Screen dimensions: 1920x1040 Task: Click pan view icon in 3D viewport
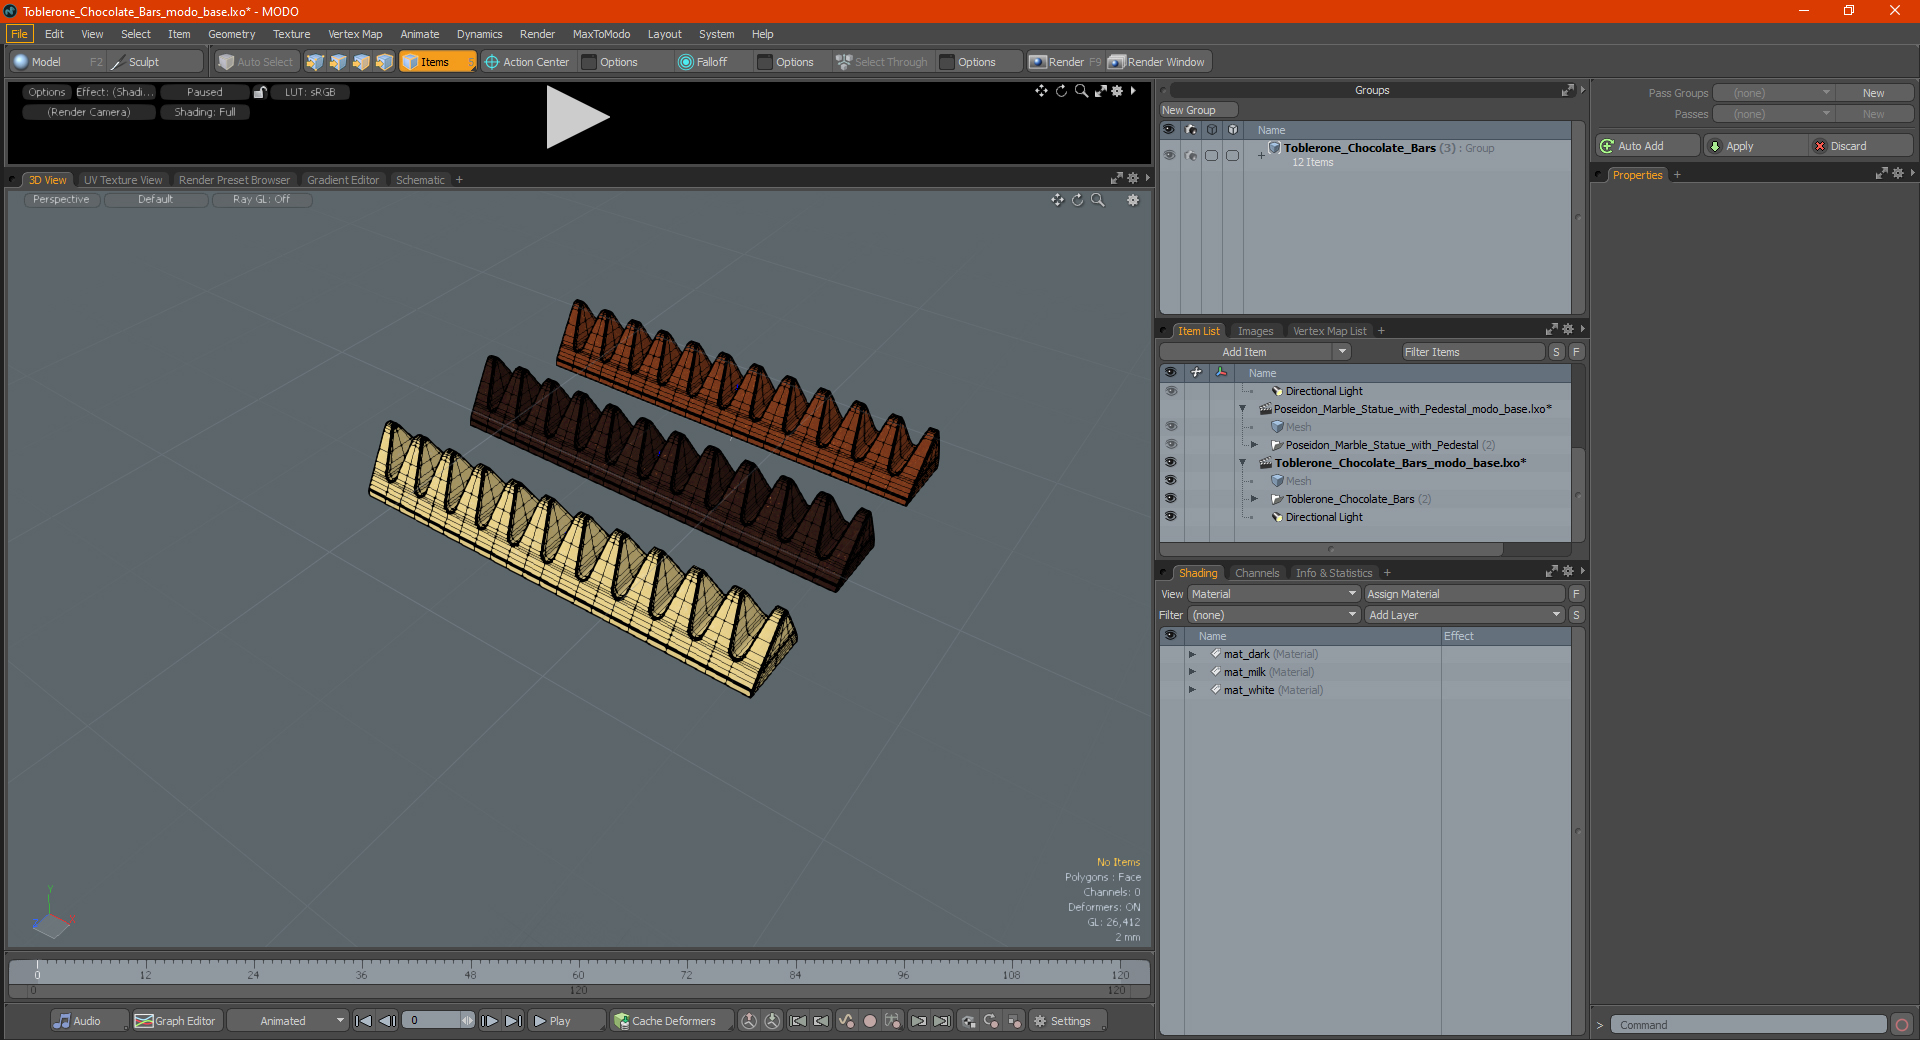(x=1057, y=200)
